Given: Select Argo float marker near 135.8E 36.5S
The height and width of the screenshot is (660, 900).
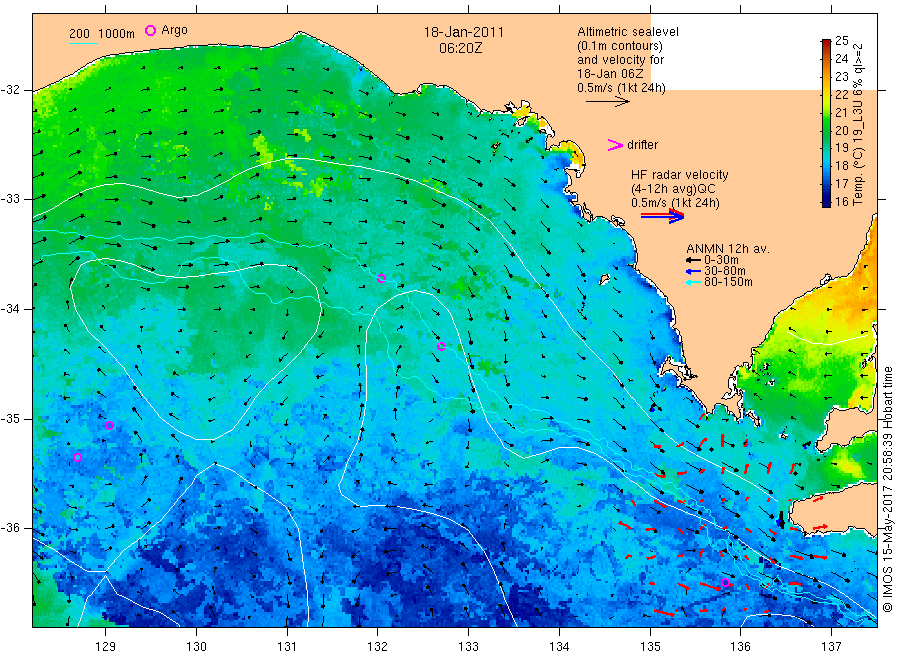Looking at the screenshot, I should (725, 583).
